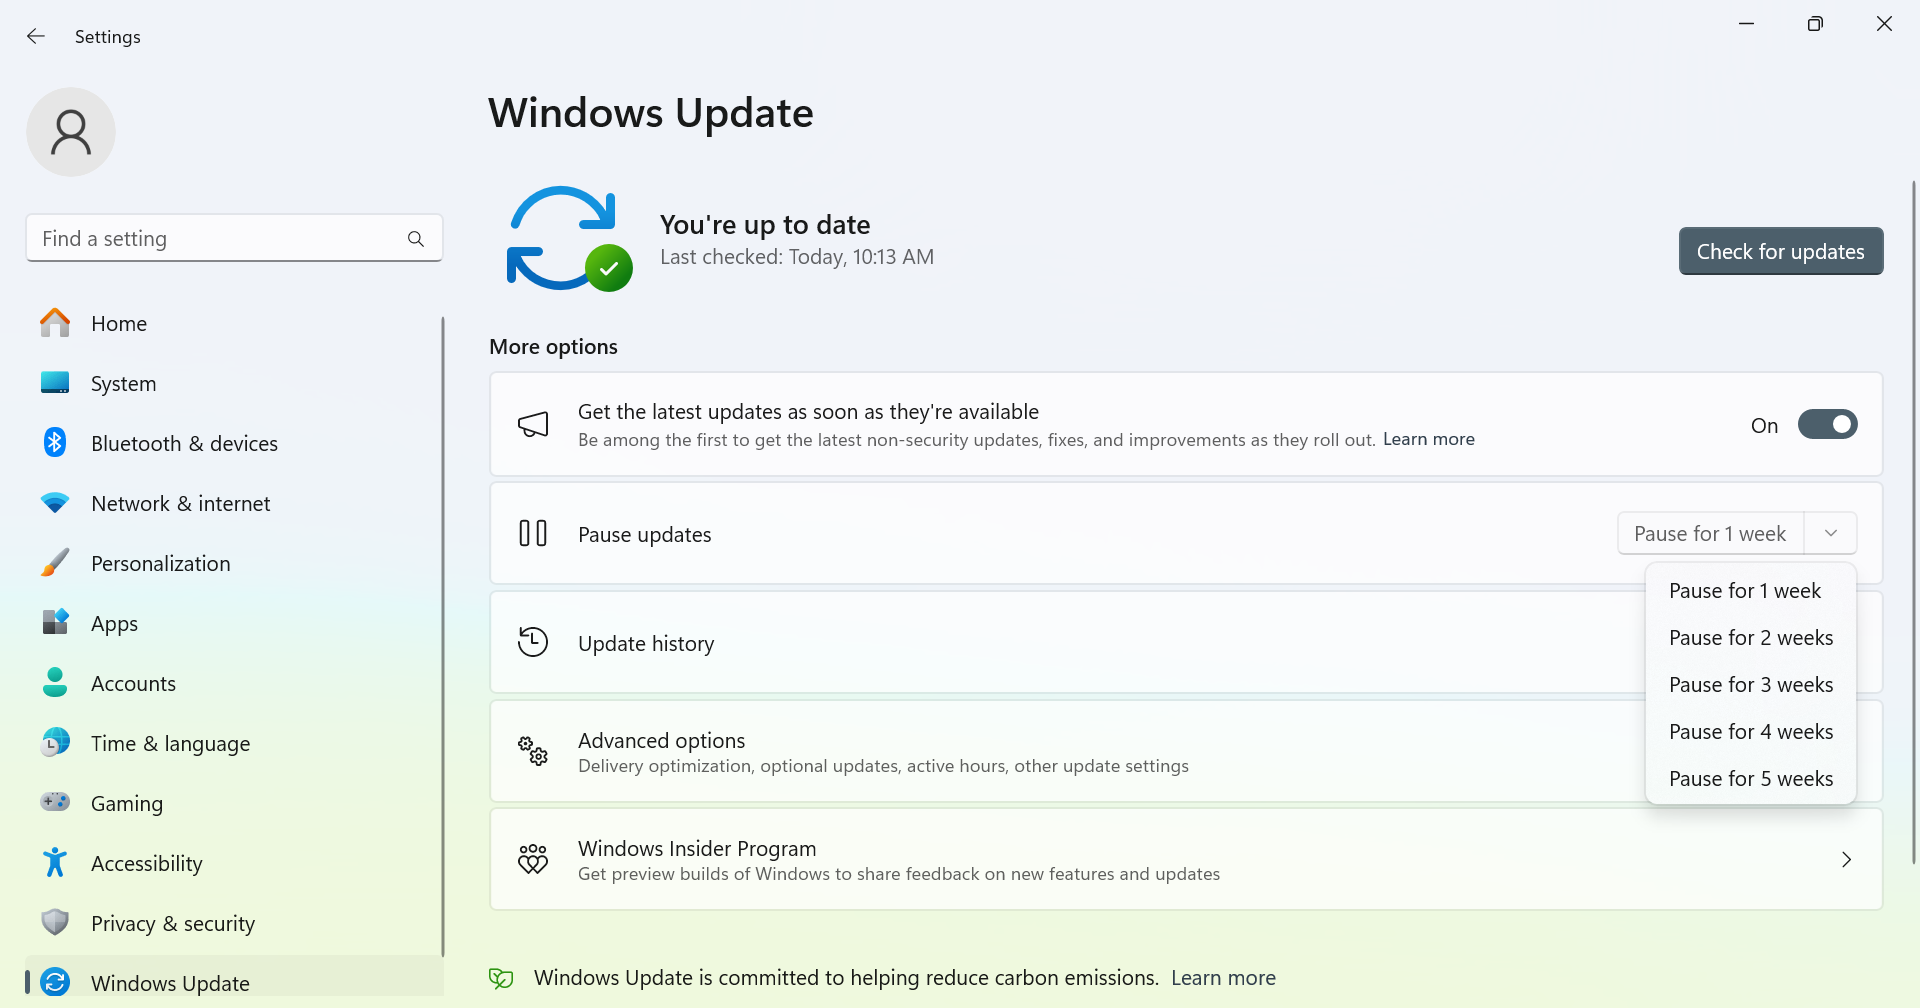Click the main page vertical scrollbar
The image size is (1920, 1008).
[x=1914, y=520]
